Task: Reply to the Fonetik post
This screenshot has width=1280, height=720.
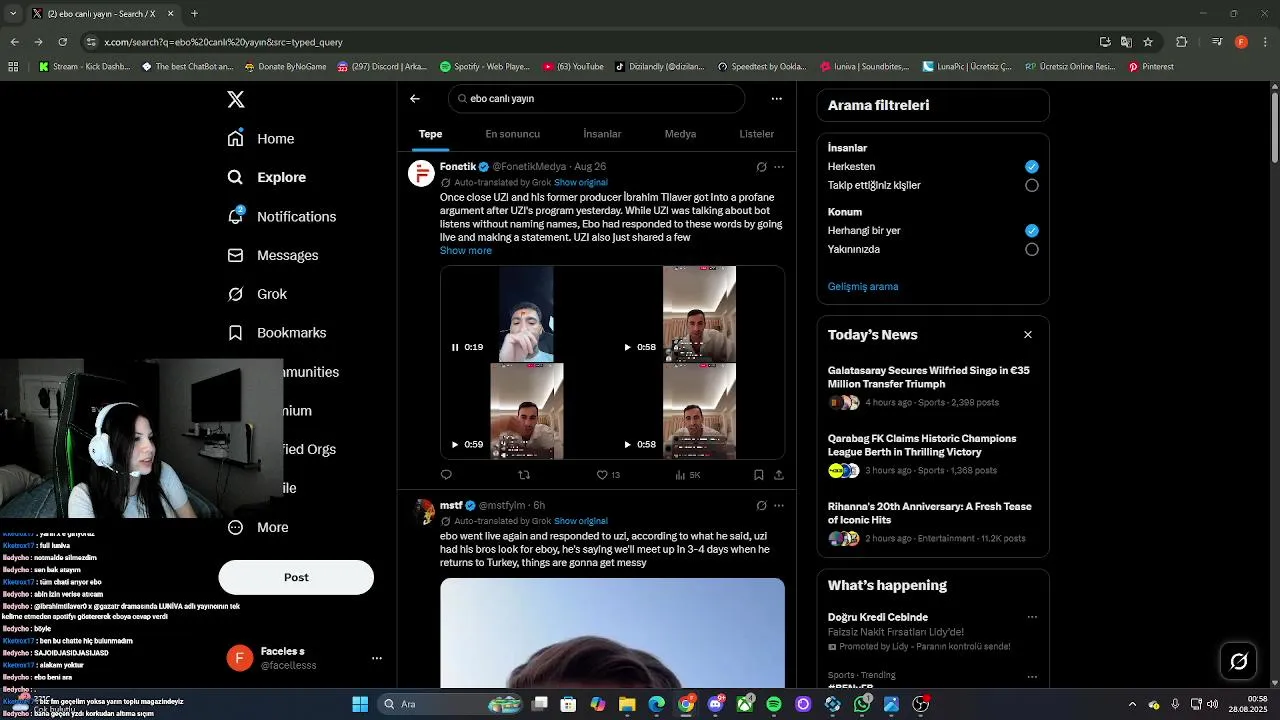Action: click(446, 475)
